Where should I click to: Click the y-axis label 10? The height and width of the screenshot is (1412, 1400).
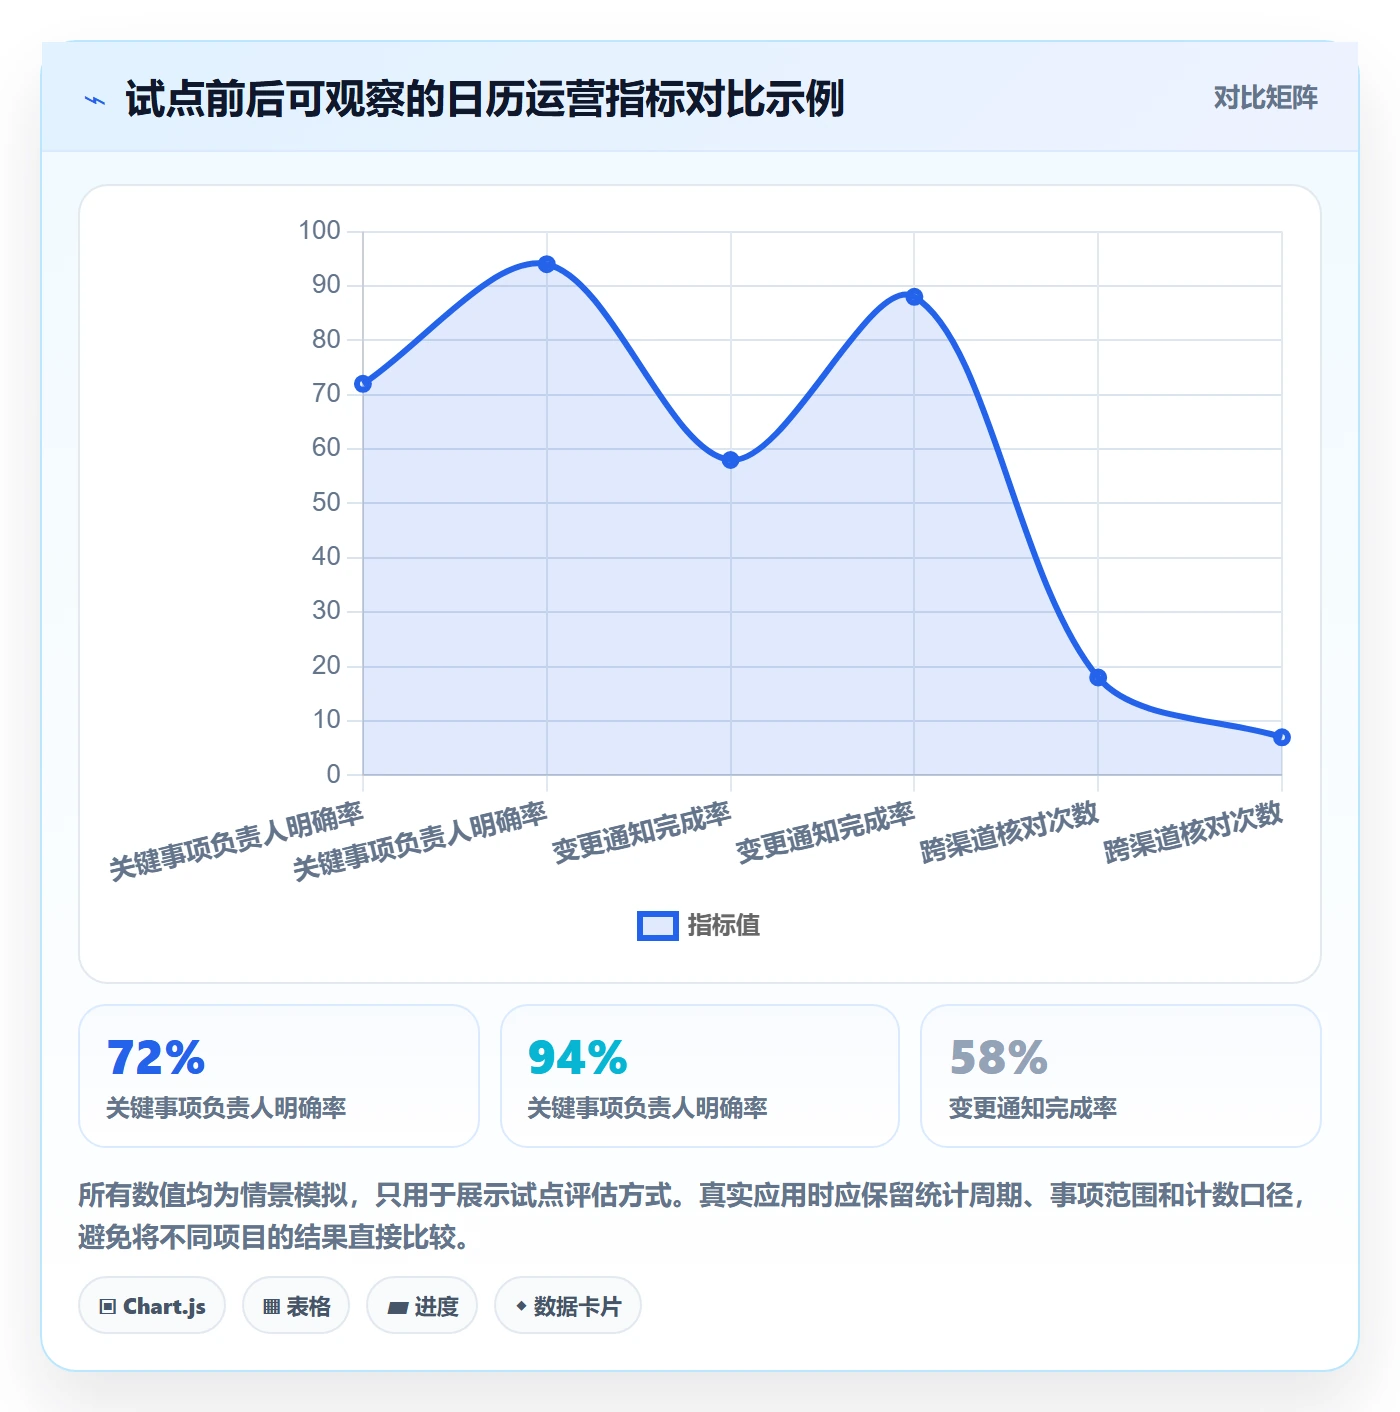pos(326,720)
